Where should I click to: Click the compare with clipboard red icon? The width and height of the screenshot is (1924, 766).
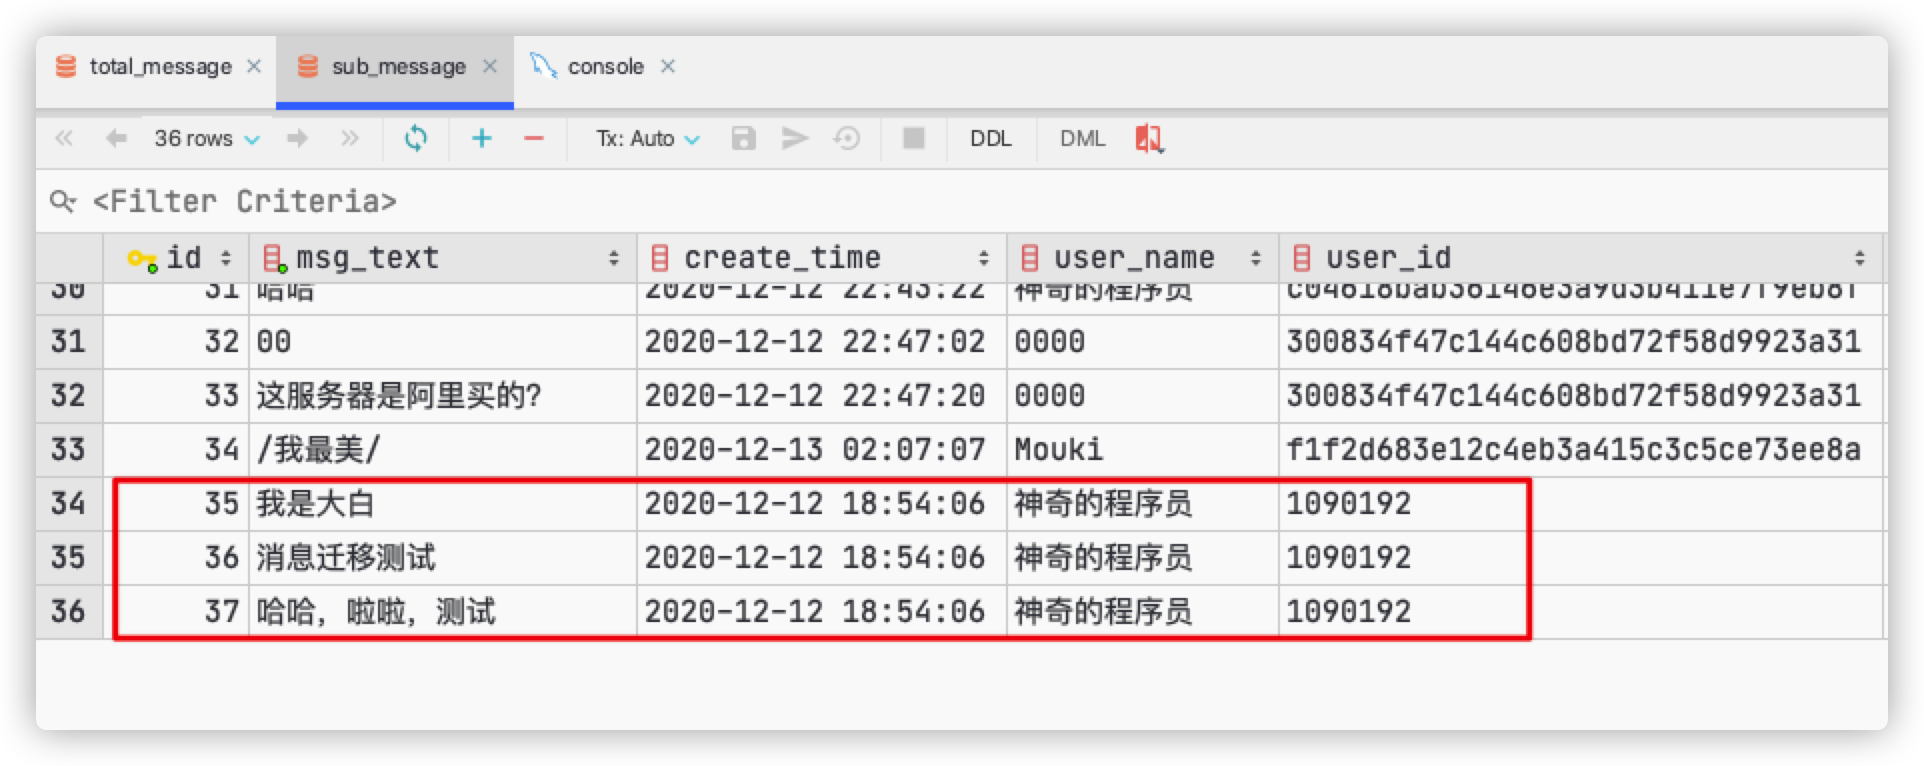[1149, 139]
